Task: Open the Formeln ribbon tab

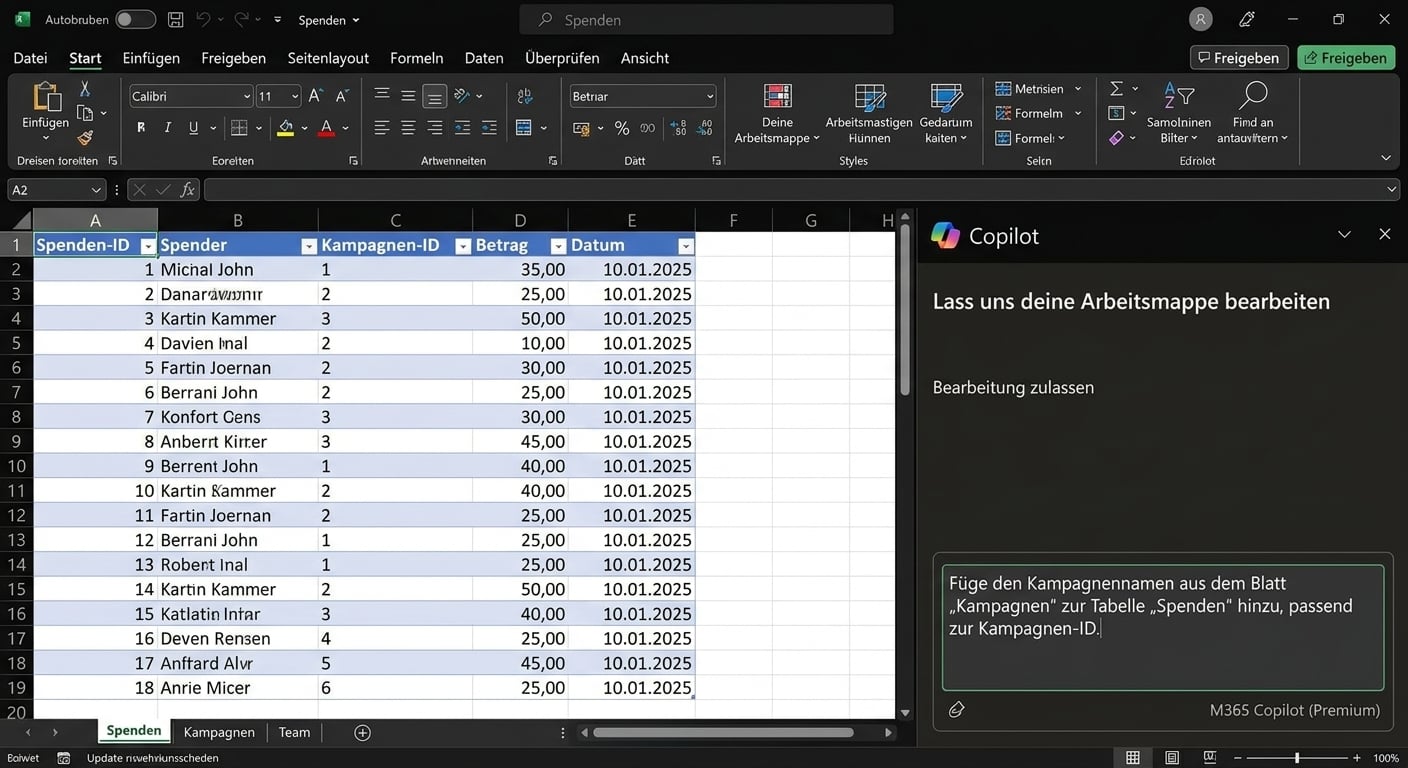Action: (x=416, y=58)
